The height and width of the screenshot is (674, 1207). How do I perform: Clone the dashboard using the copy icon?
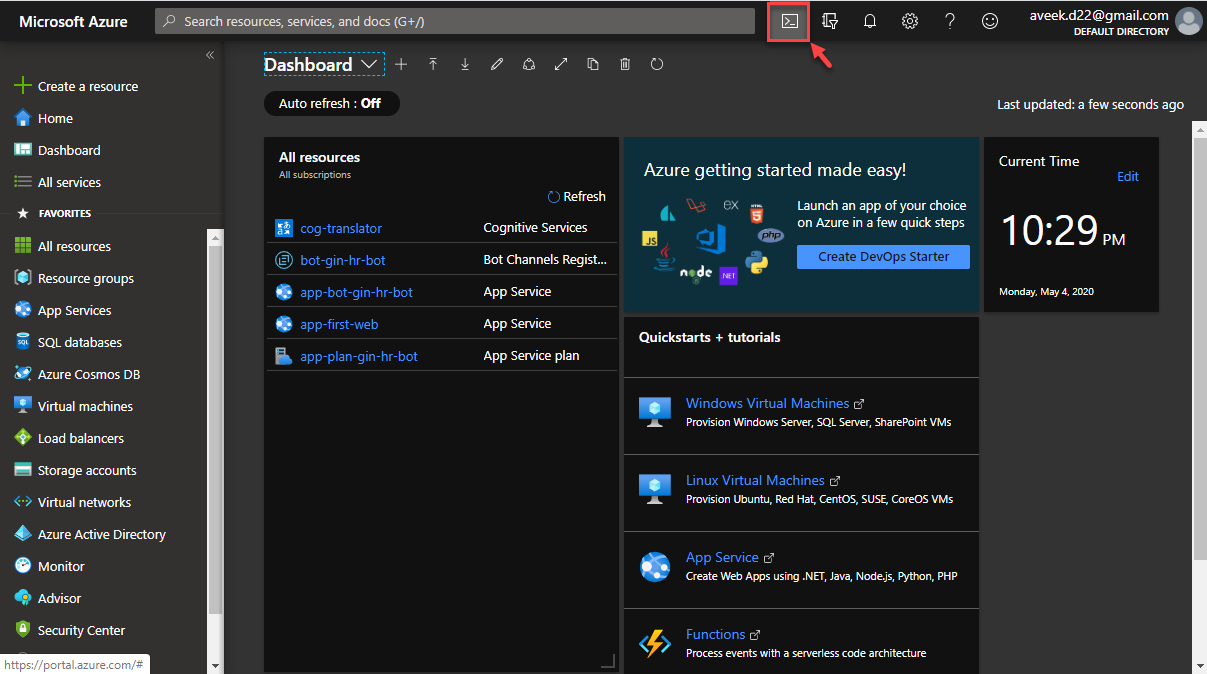click(x=593, y=64)
